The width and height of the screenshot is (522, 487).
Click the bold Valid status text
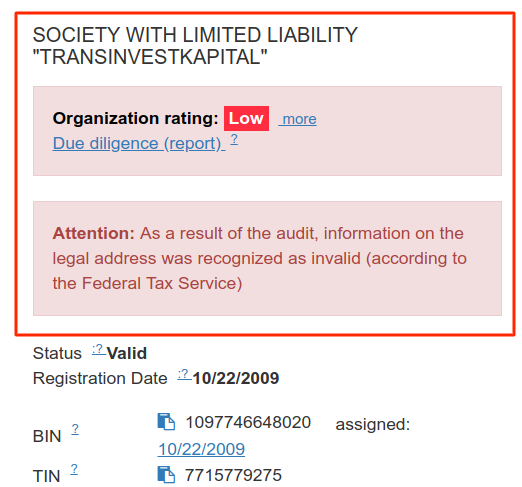point(127,353)
